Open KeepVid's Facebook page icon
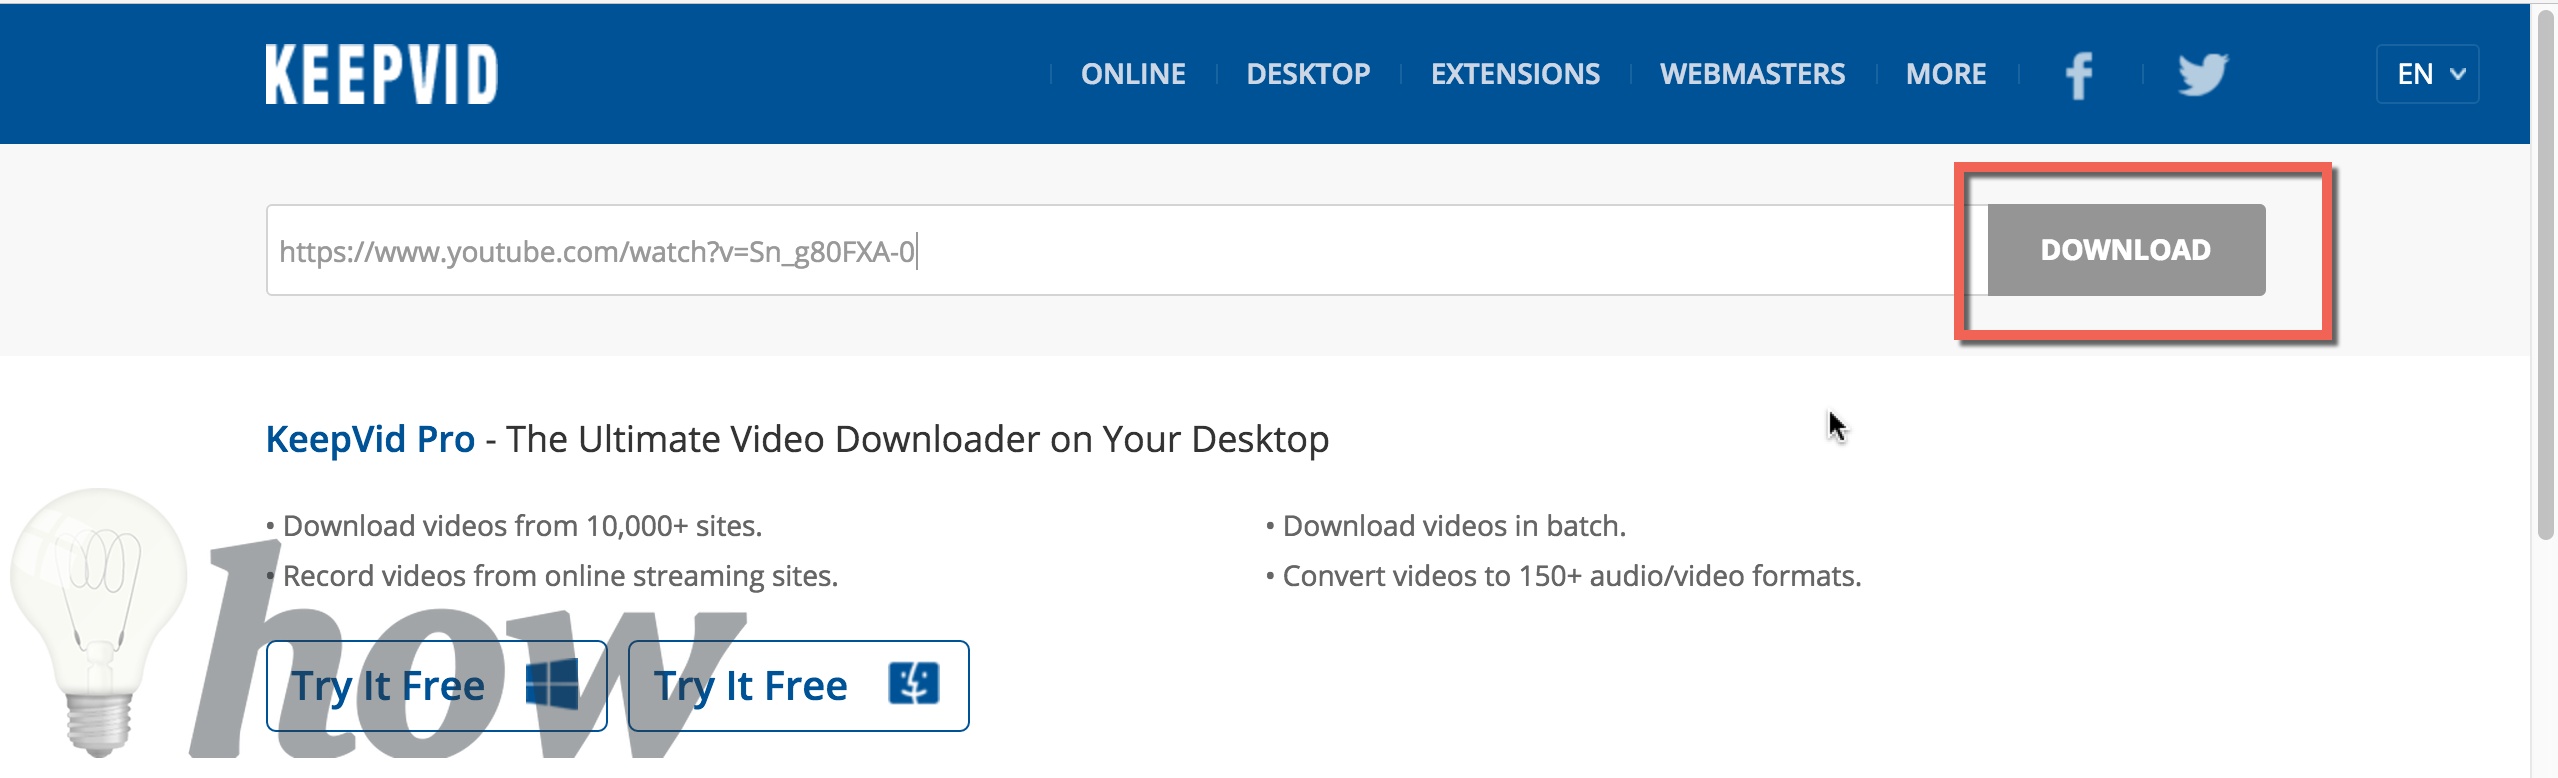This screenshot has width=2558, height=778. coord(2080,75)
